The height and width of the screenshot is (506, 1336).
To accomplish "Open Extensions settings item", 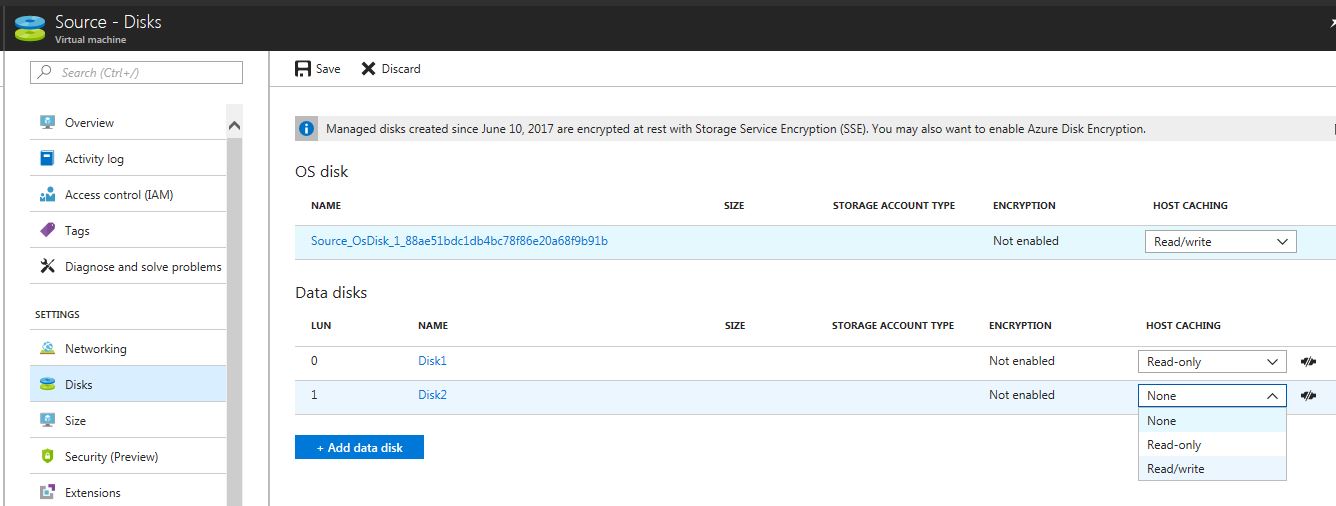I will pyautogui.click(x=128, y=493).
